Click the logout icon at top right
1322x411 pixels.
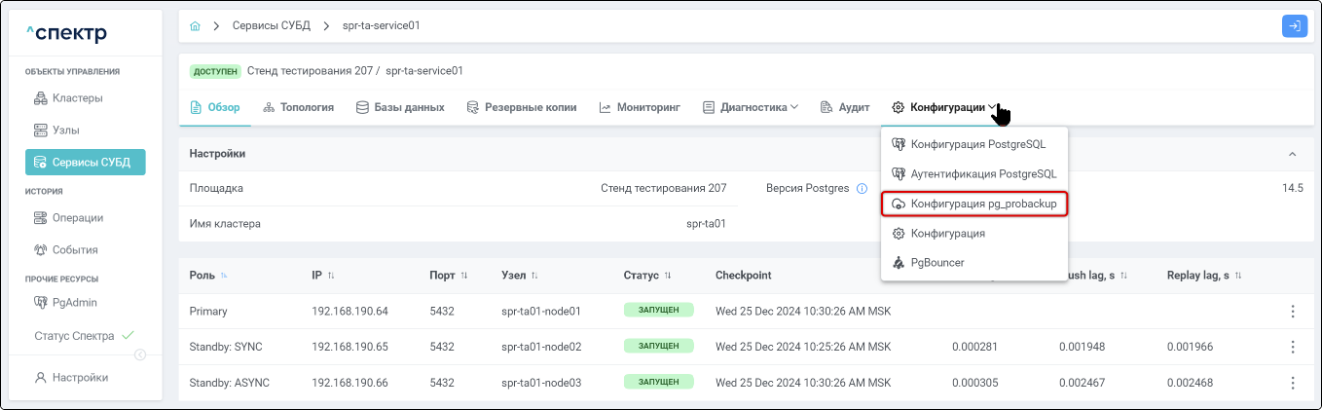pyautogui.click(x=1294, y=26)
